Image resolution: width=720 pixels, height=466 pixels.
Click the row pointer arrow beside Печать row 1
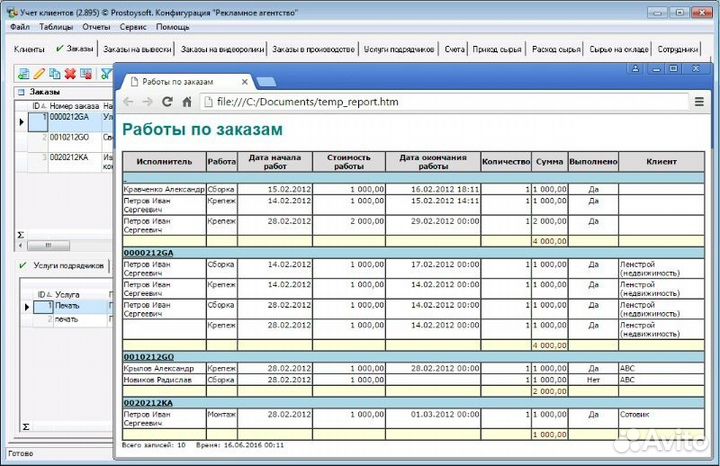point(27,306)
